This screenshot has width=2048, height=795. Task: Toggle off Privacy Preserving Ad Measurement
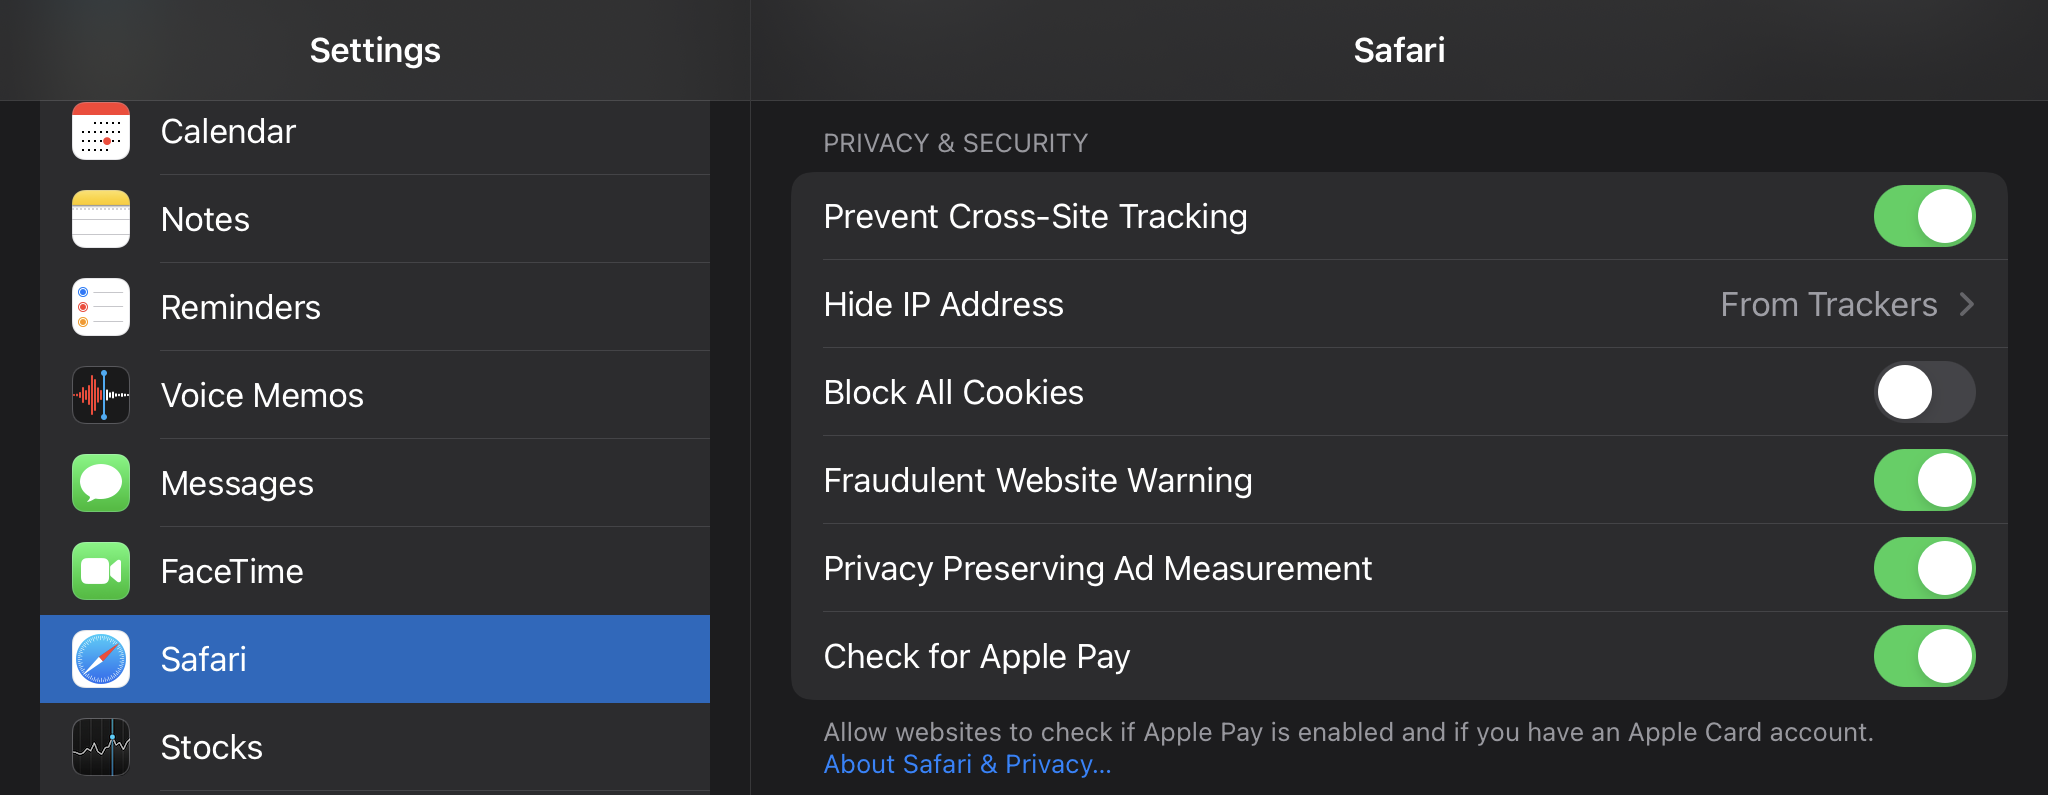click(x=1923, y=568)
